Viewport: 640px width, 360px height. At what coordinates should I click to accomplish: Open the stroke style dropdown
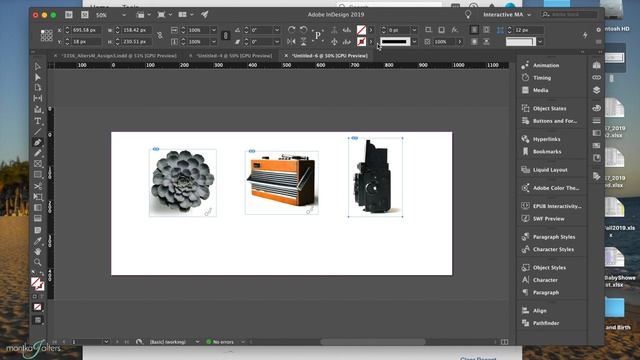tap(414, 42)
